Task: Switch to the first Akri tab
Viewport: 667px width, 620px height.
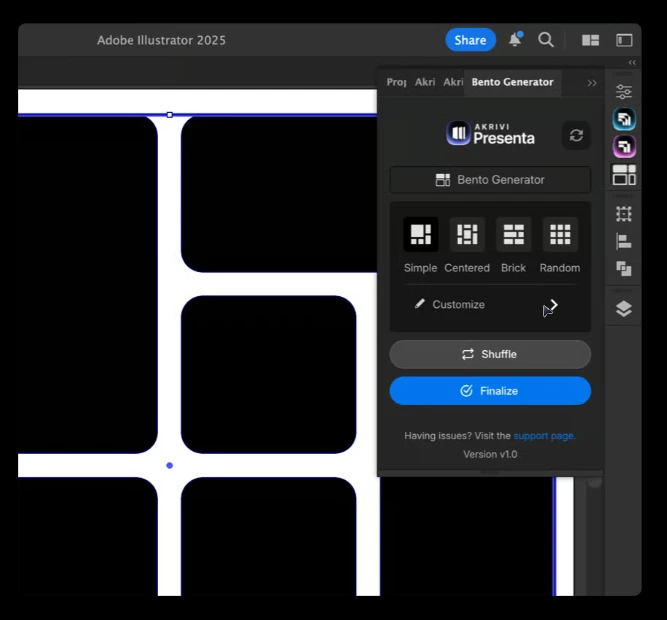Action: tap(425, 82)
